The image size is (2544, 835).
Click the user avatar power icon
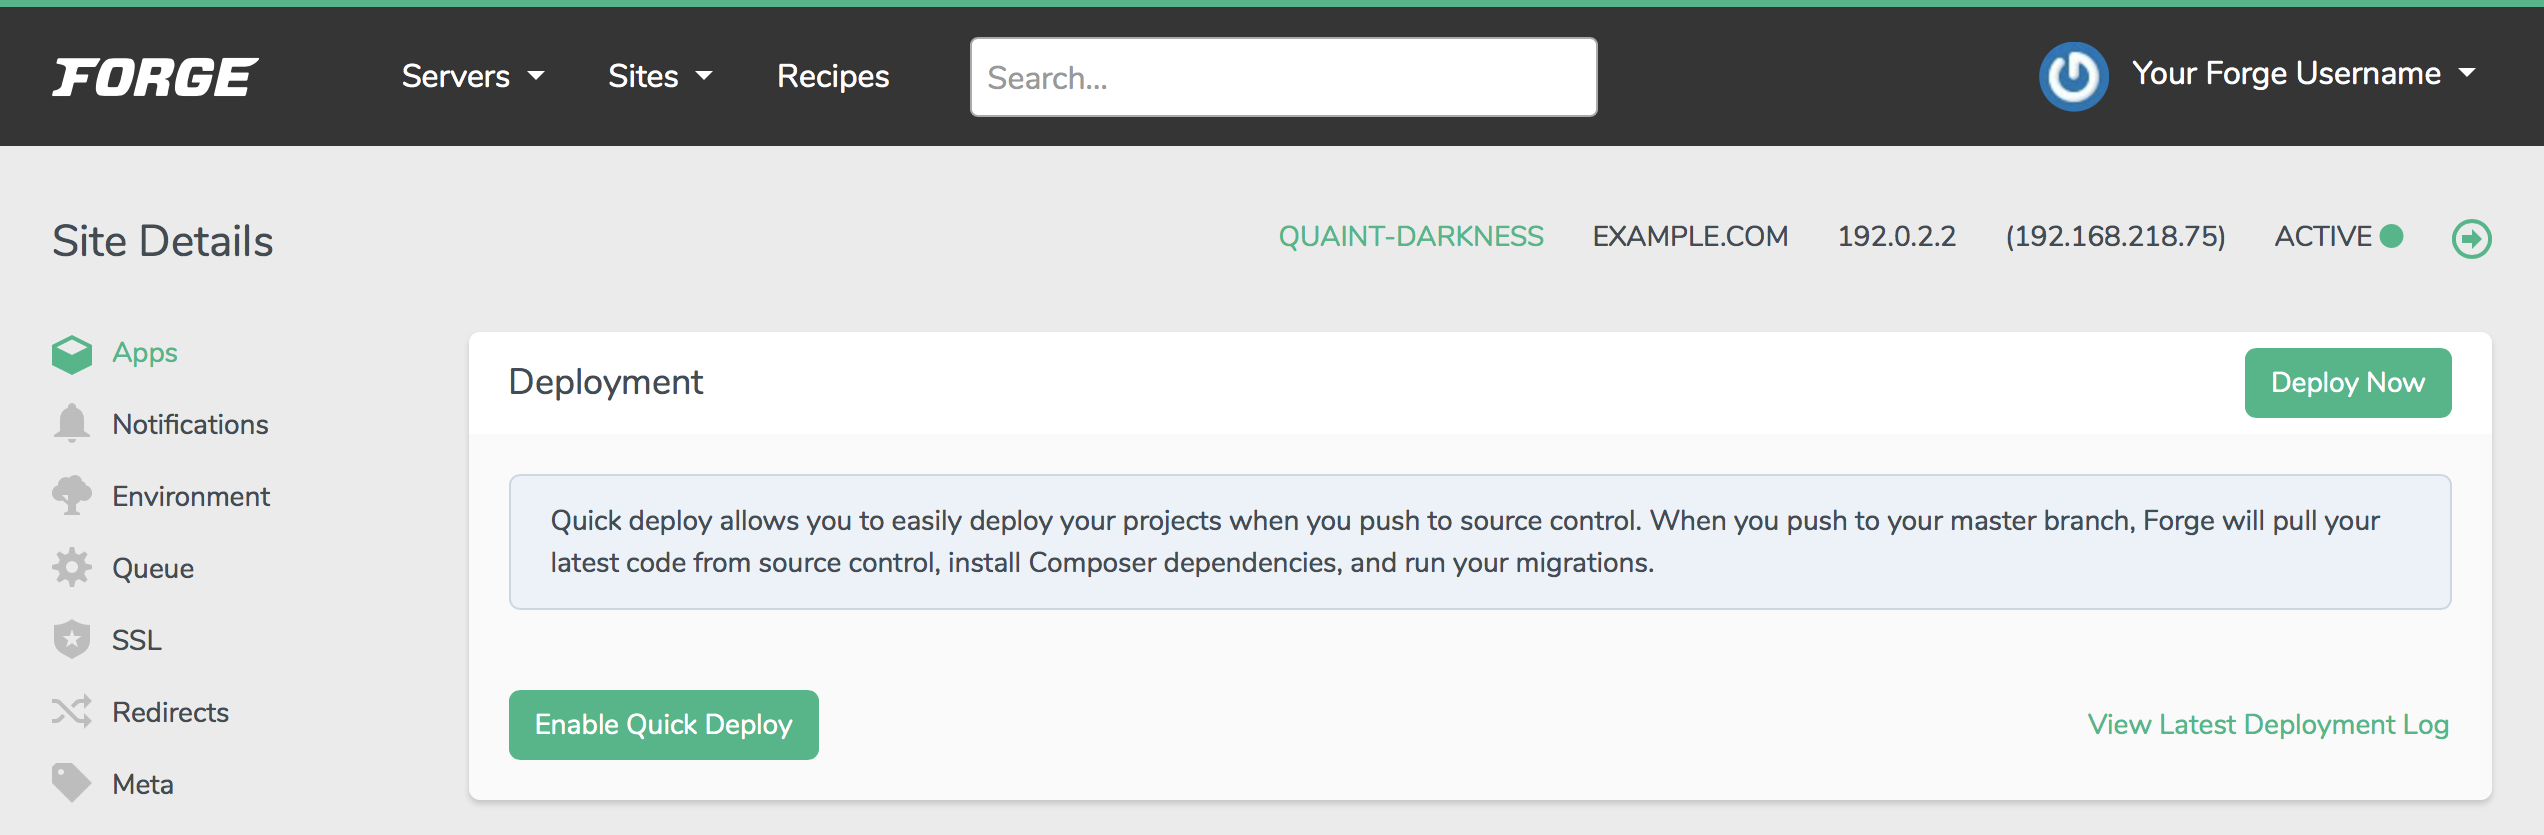[x=2073, y=76]
